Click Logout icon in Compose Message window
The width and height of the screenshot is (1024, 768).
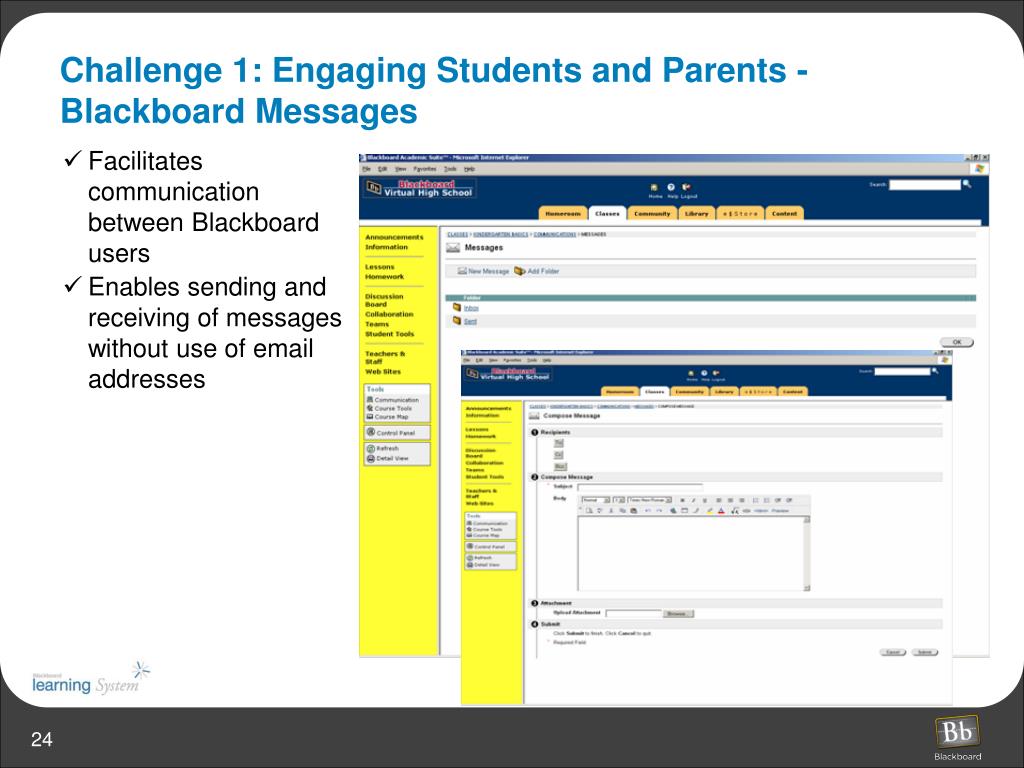coord(716,373)
